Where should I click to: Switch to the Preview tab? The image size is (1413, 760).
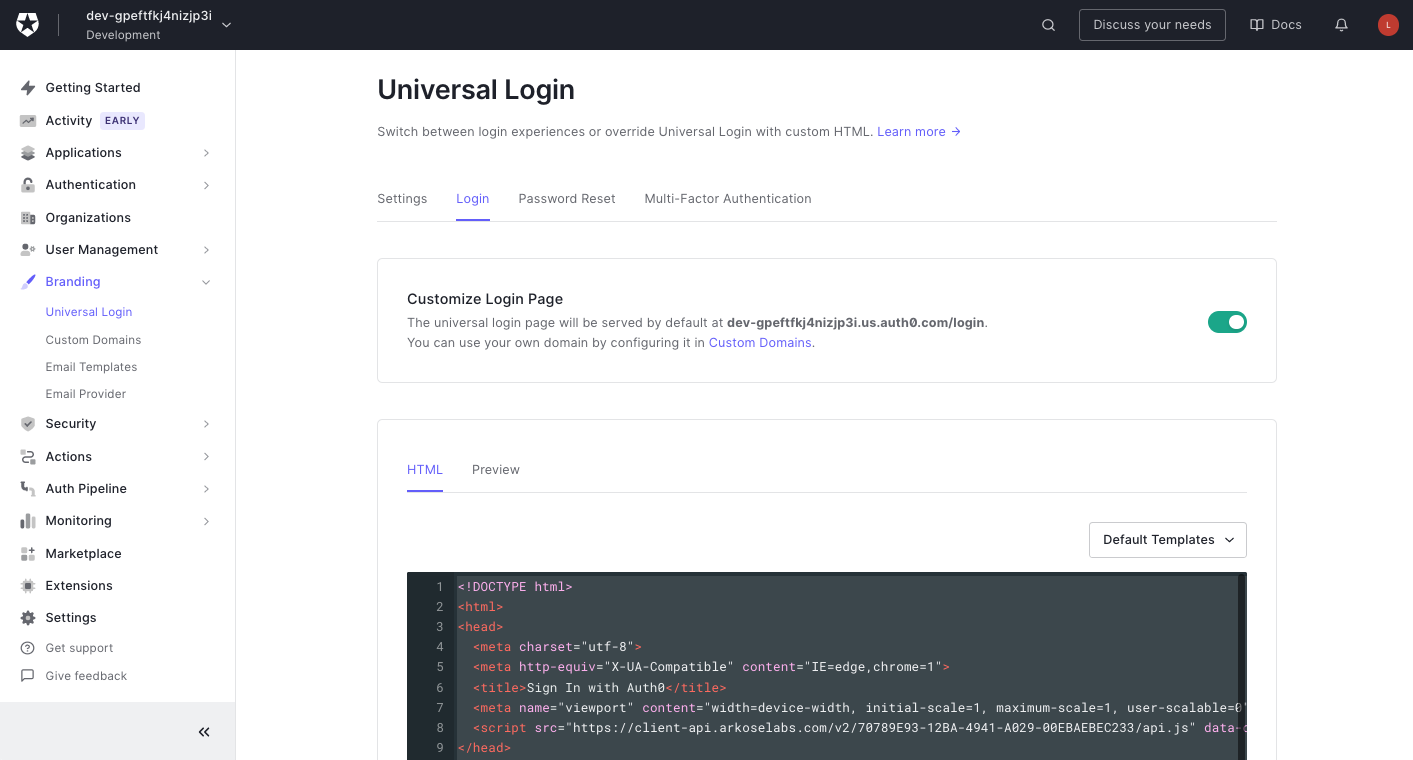coord(496,470)
